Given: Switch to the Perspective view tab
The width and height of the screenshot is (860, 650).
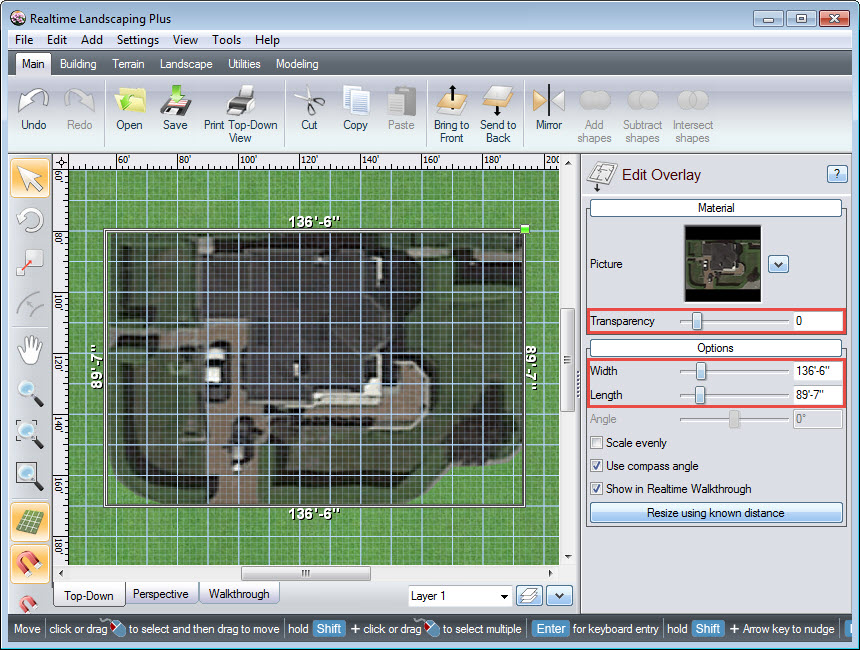Looking at the screenshot, I should pyautogui.click(x=161, y=594).
